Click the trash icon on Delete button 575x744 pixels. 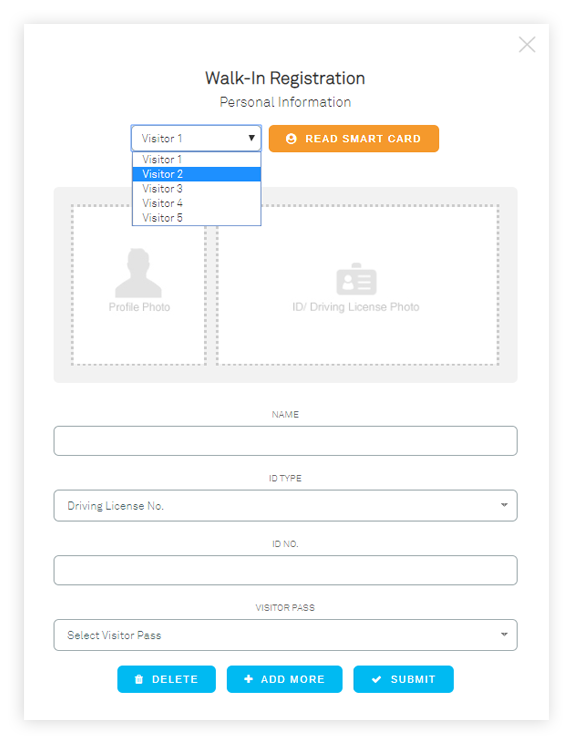(139, 679)
